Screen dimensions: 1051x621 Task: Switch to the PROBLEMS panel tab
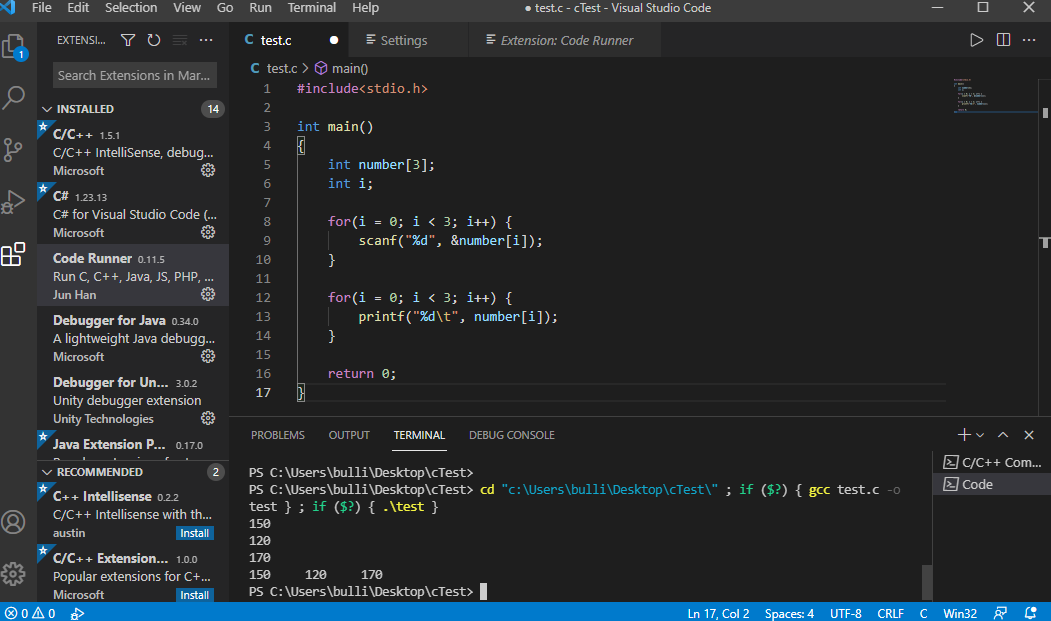277,435
